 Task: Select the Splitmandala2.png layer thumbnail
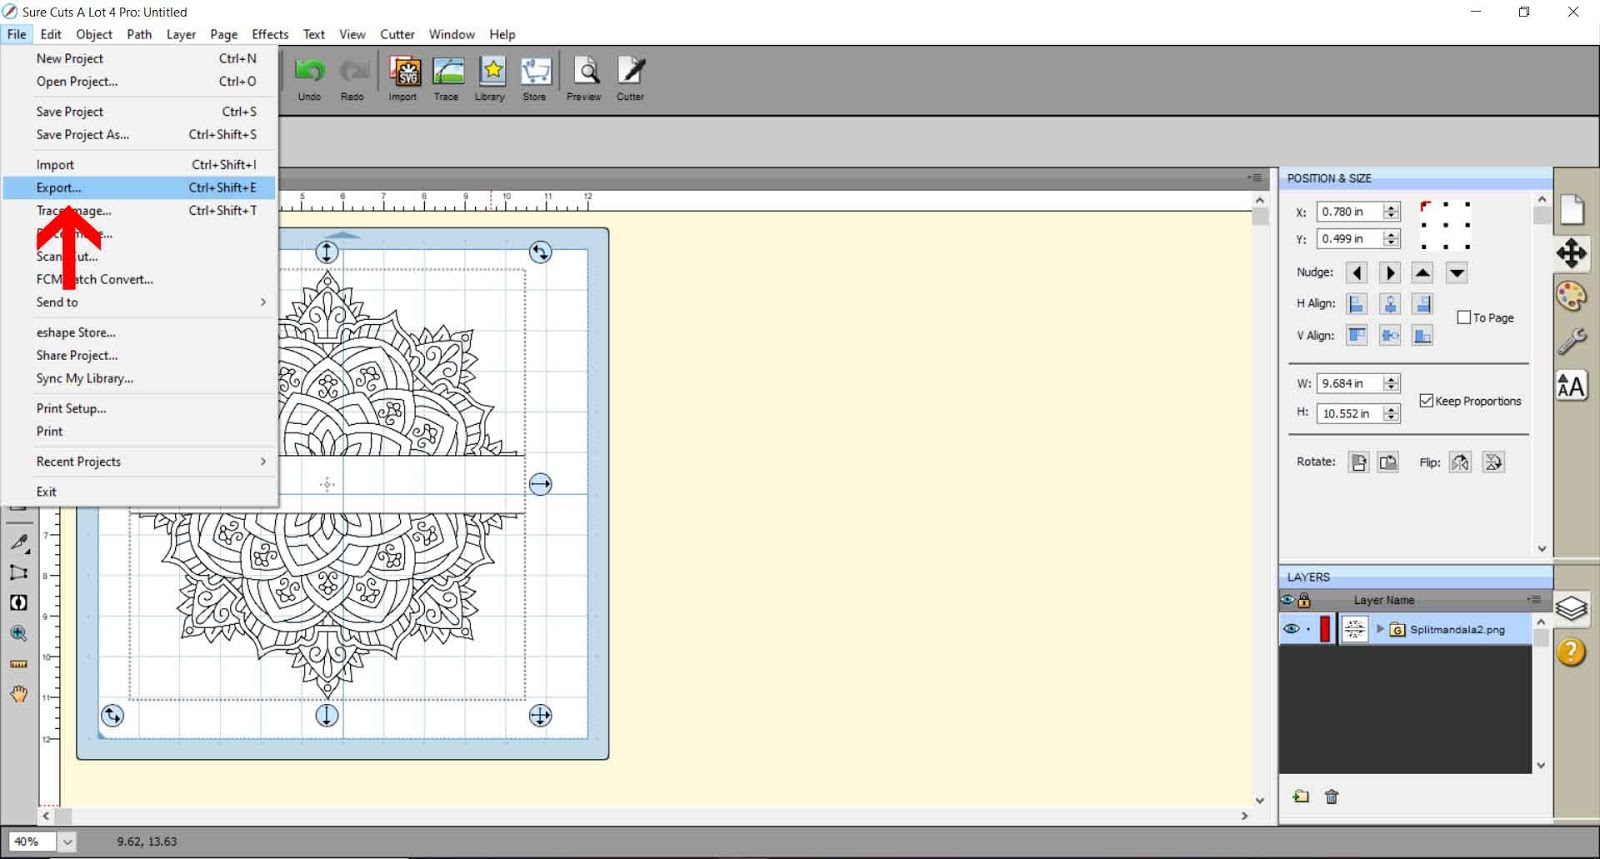click(x=1354, y=629)
